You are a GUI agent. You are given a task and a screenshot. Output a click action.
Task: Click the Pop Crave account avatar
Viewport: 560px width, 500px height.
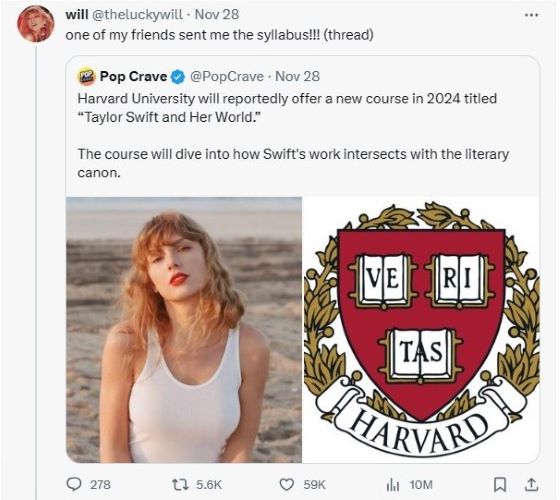tap(86, 76)
